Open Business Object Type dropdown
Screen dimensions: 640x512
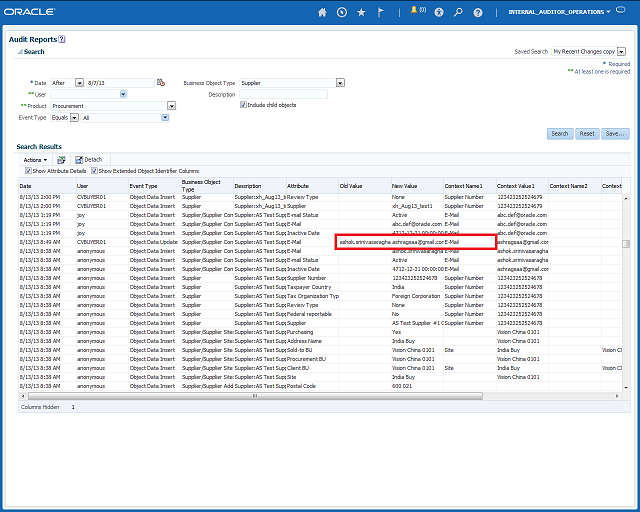click(340, 83)
